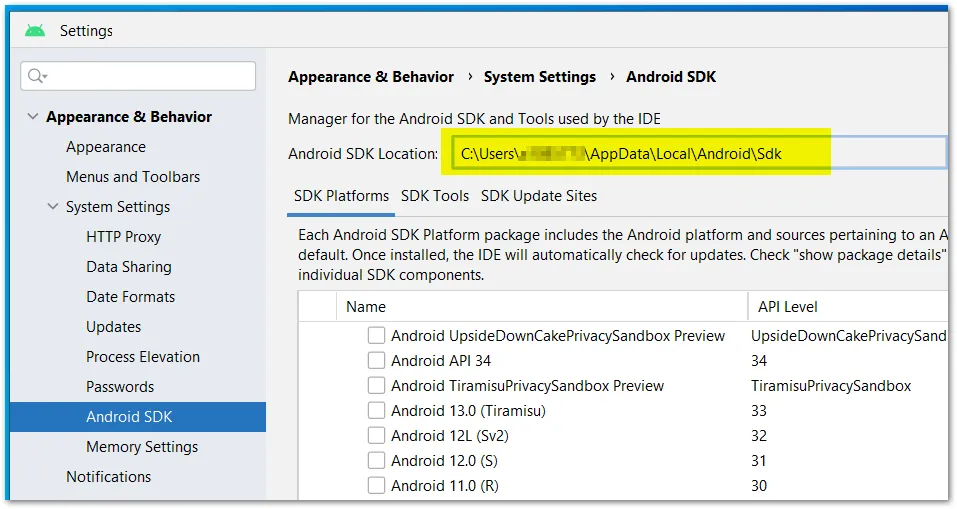Open Data Sharing settings
The height and width of the screenshot is (509, 957).
pos(129,267)
